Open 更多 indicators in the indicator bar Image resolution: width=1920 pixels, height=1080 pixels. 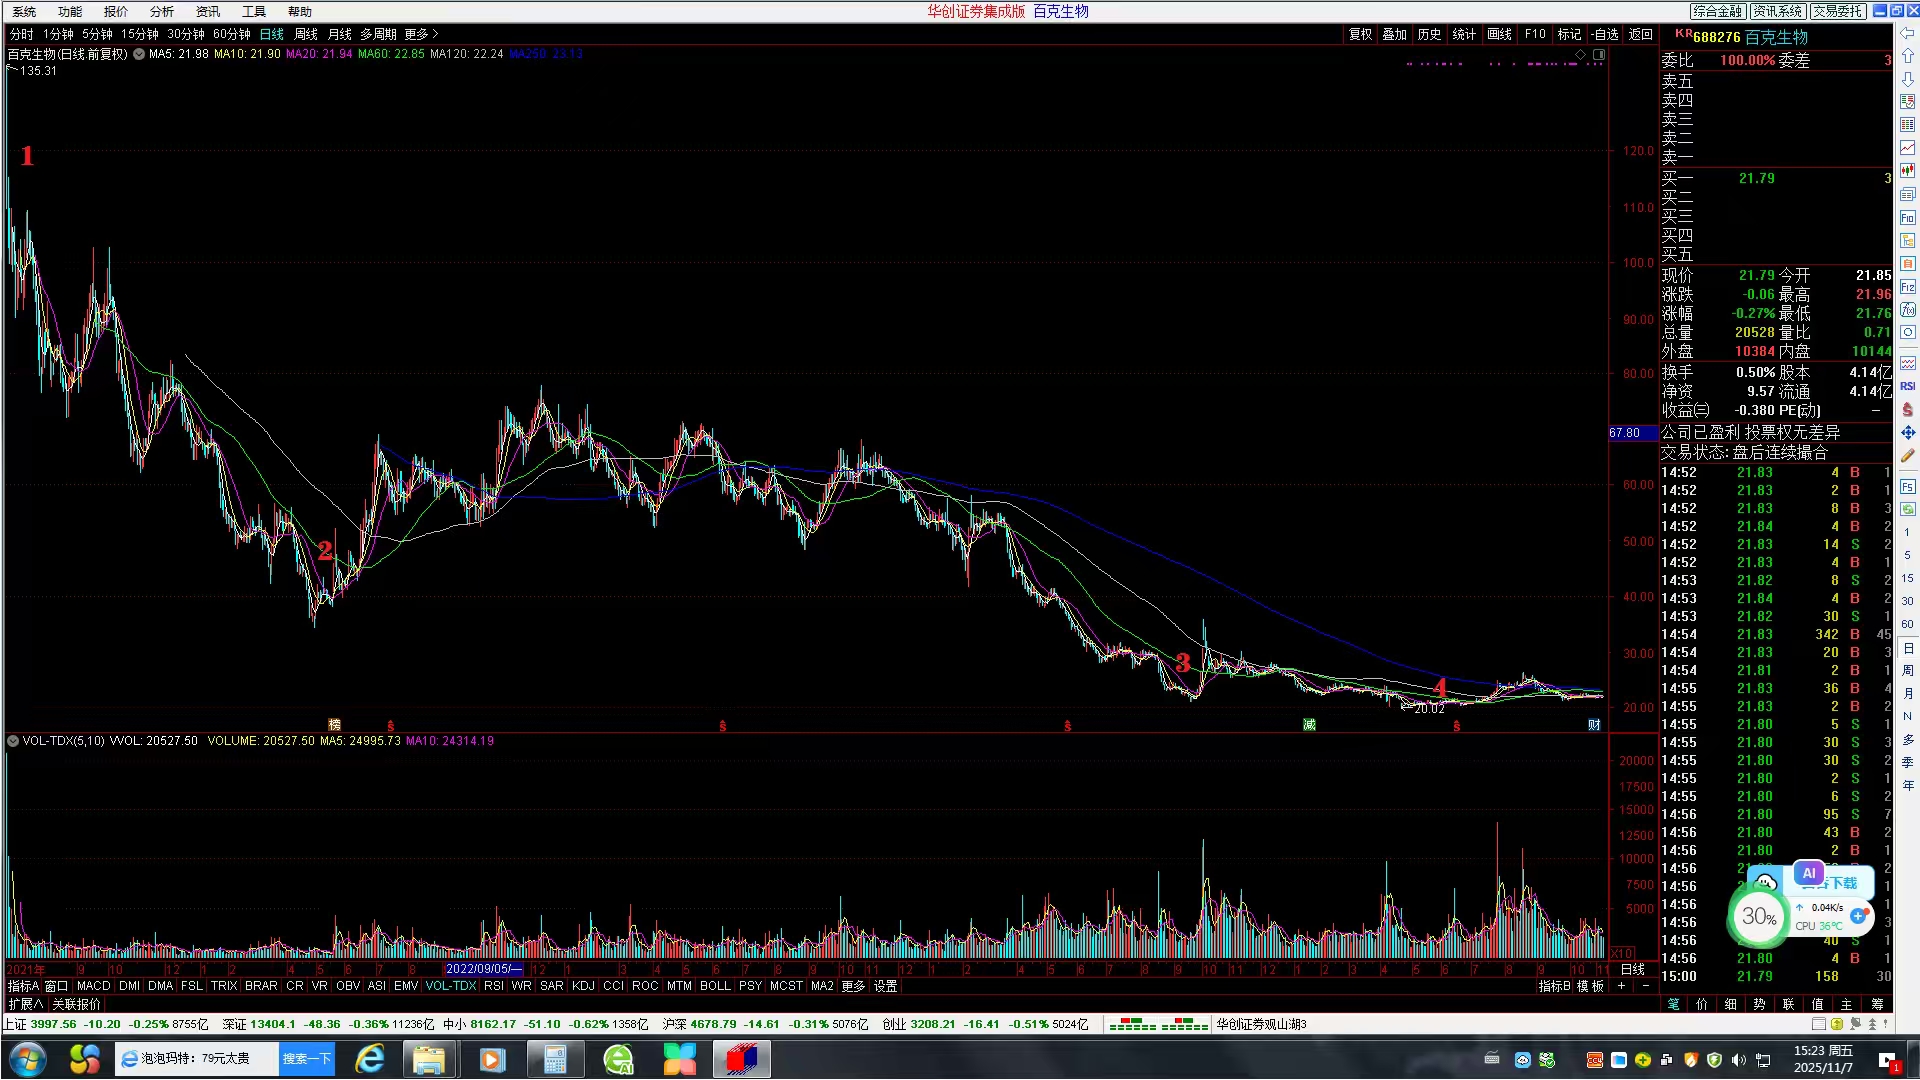[852, 986]
